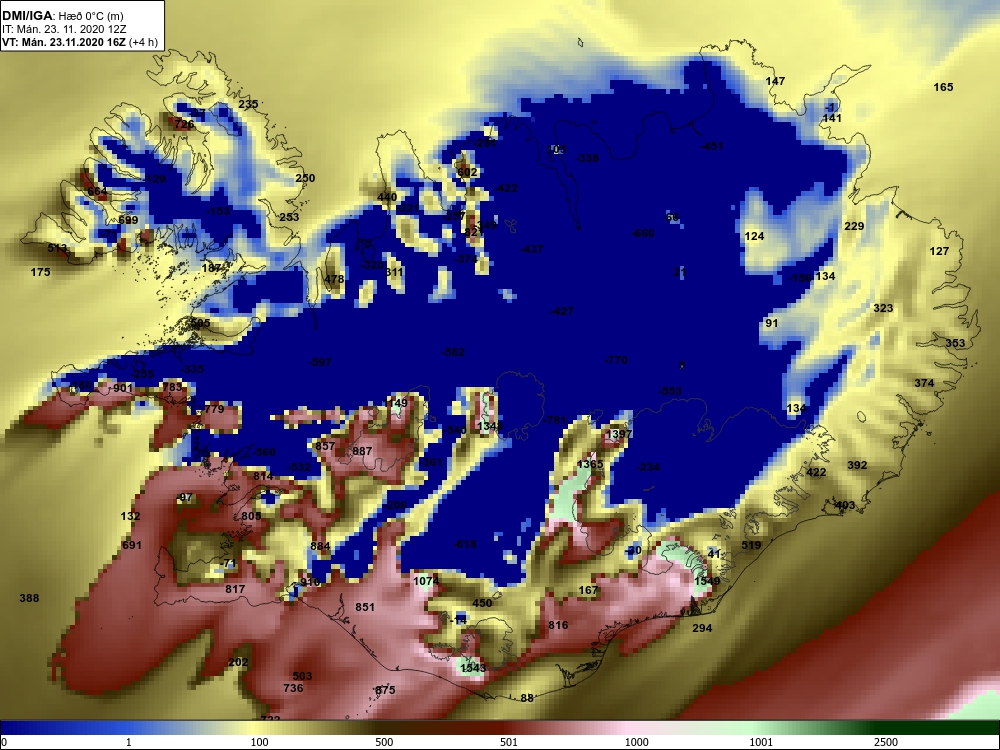Click the "503" value on the map
This screenshot has width=1000, height=750.
[302, 677]
